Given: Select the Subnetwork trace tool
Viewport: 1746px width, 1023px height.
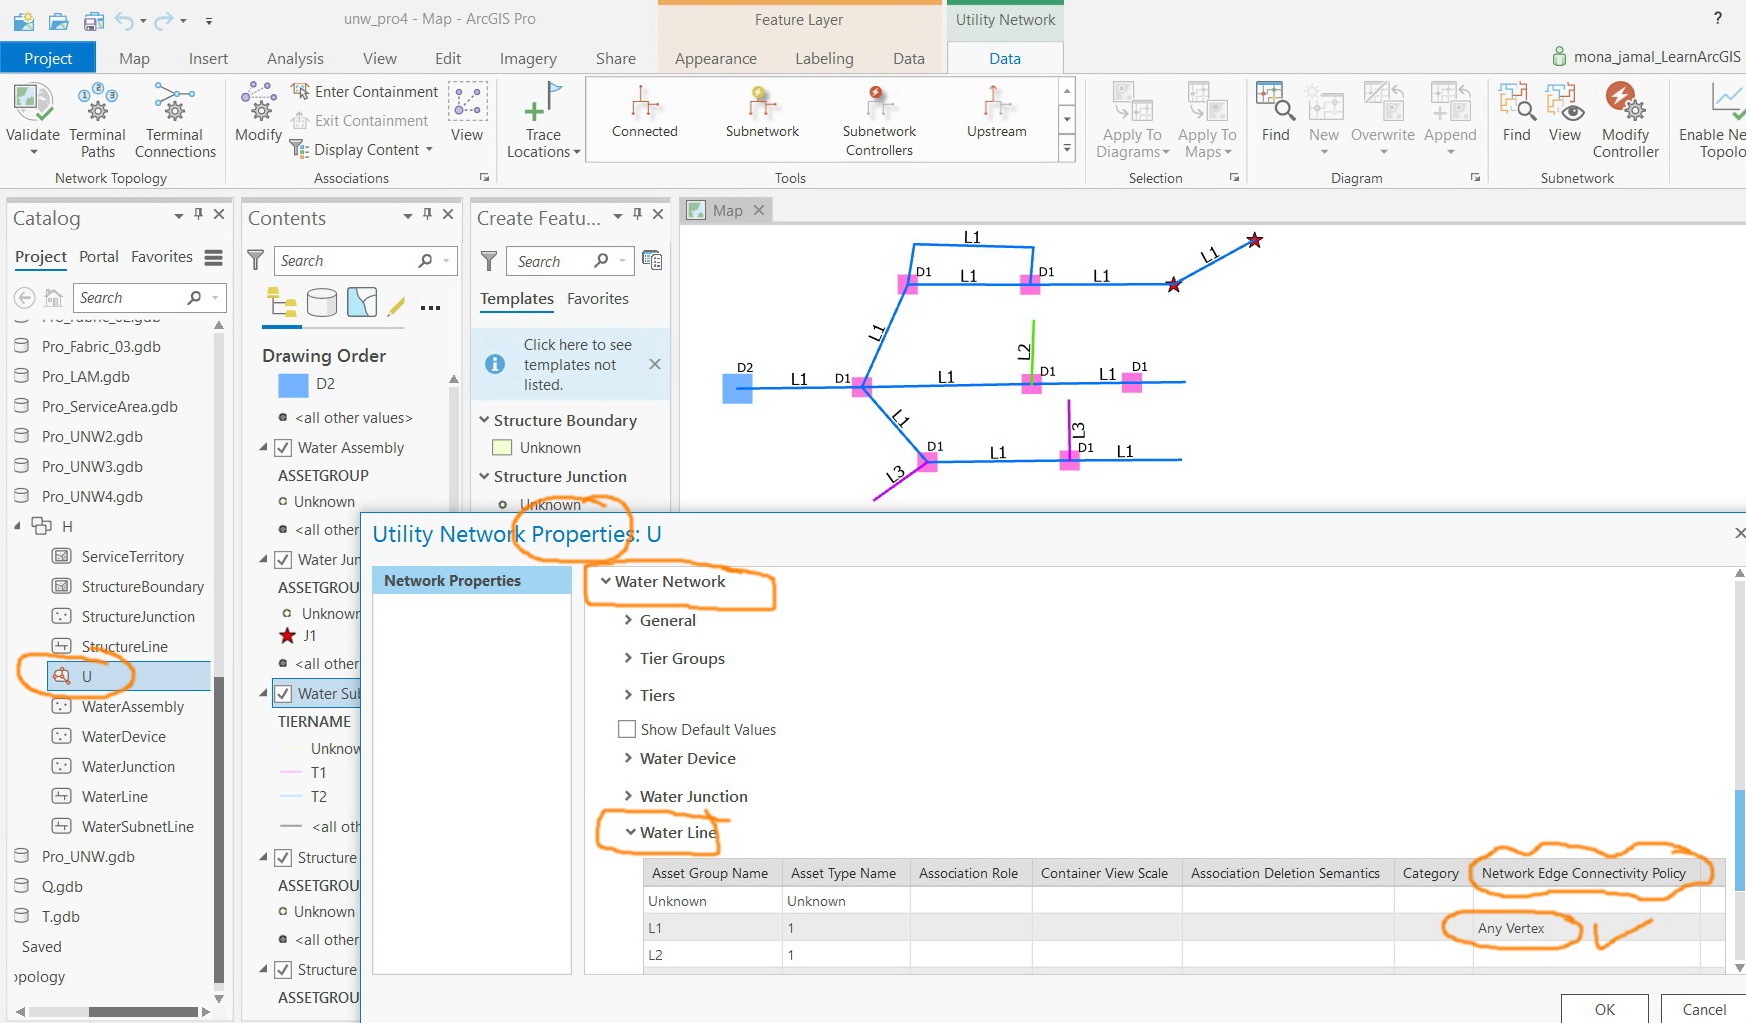Looking at the screenshot, I should [762, 112].
